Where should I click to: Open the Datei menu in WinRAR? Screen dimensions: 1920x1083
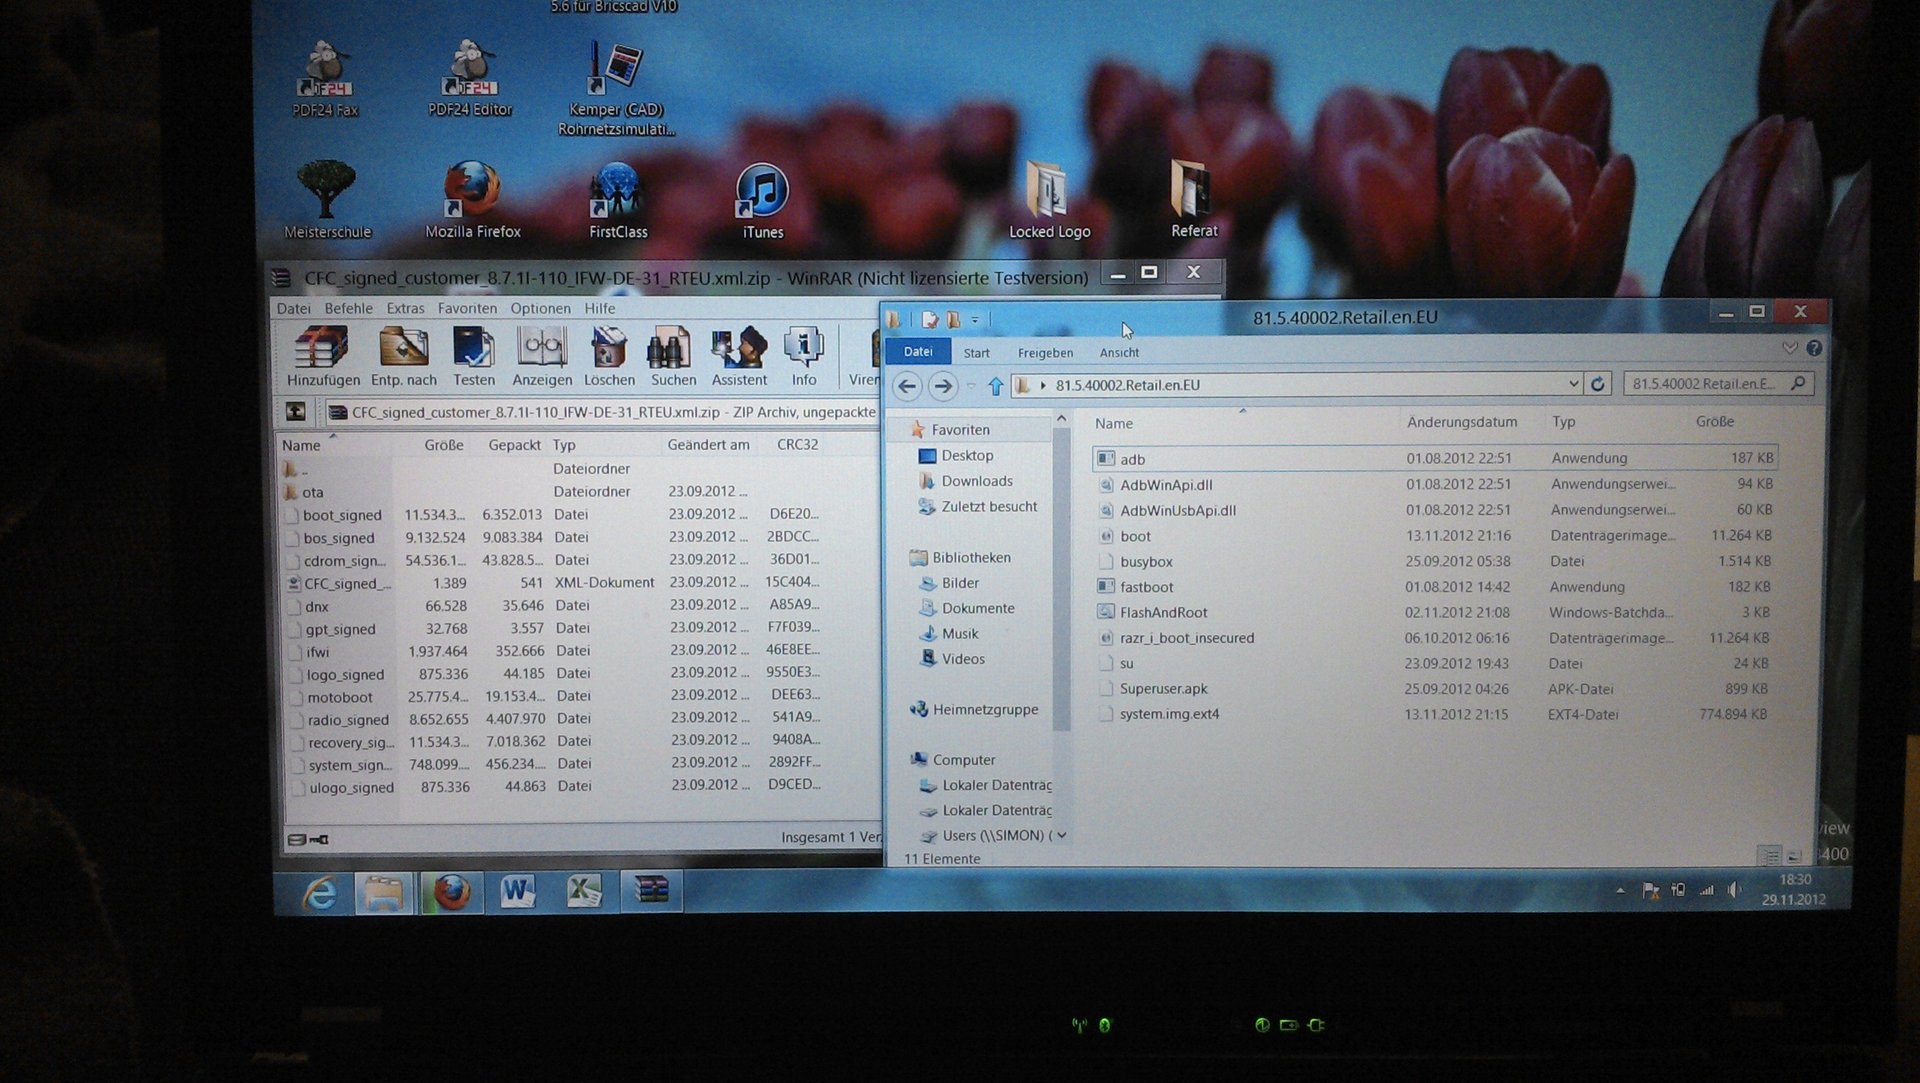coord(293,308)
